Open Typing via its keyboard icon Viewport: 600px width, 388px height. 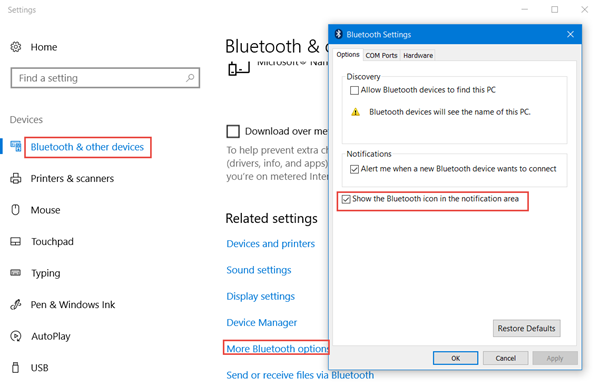coord(16,273)
